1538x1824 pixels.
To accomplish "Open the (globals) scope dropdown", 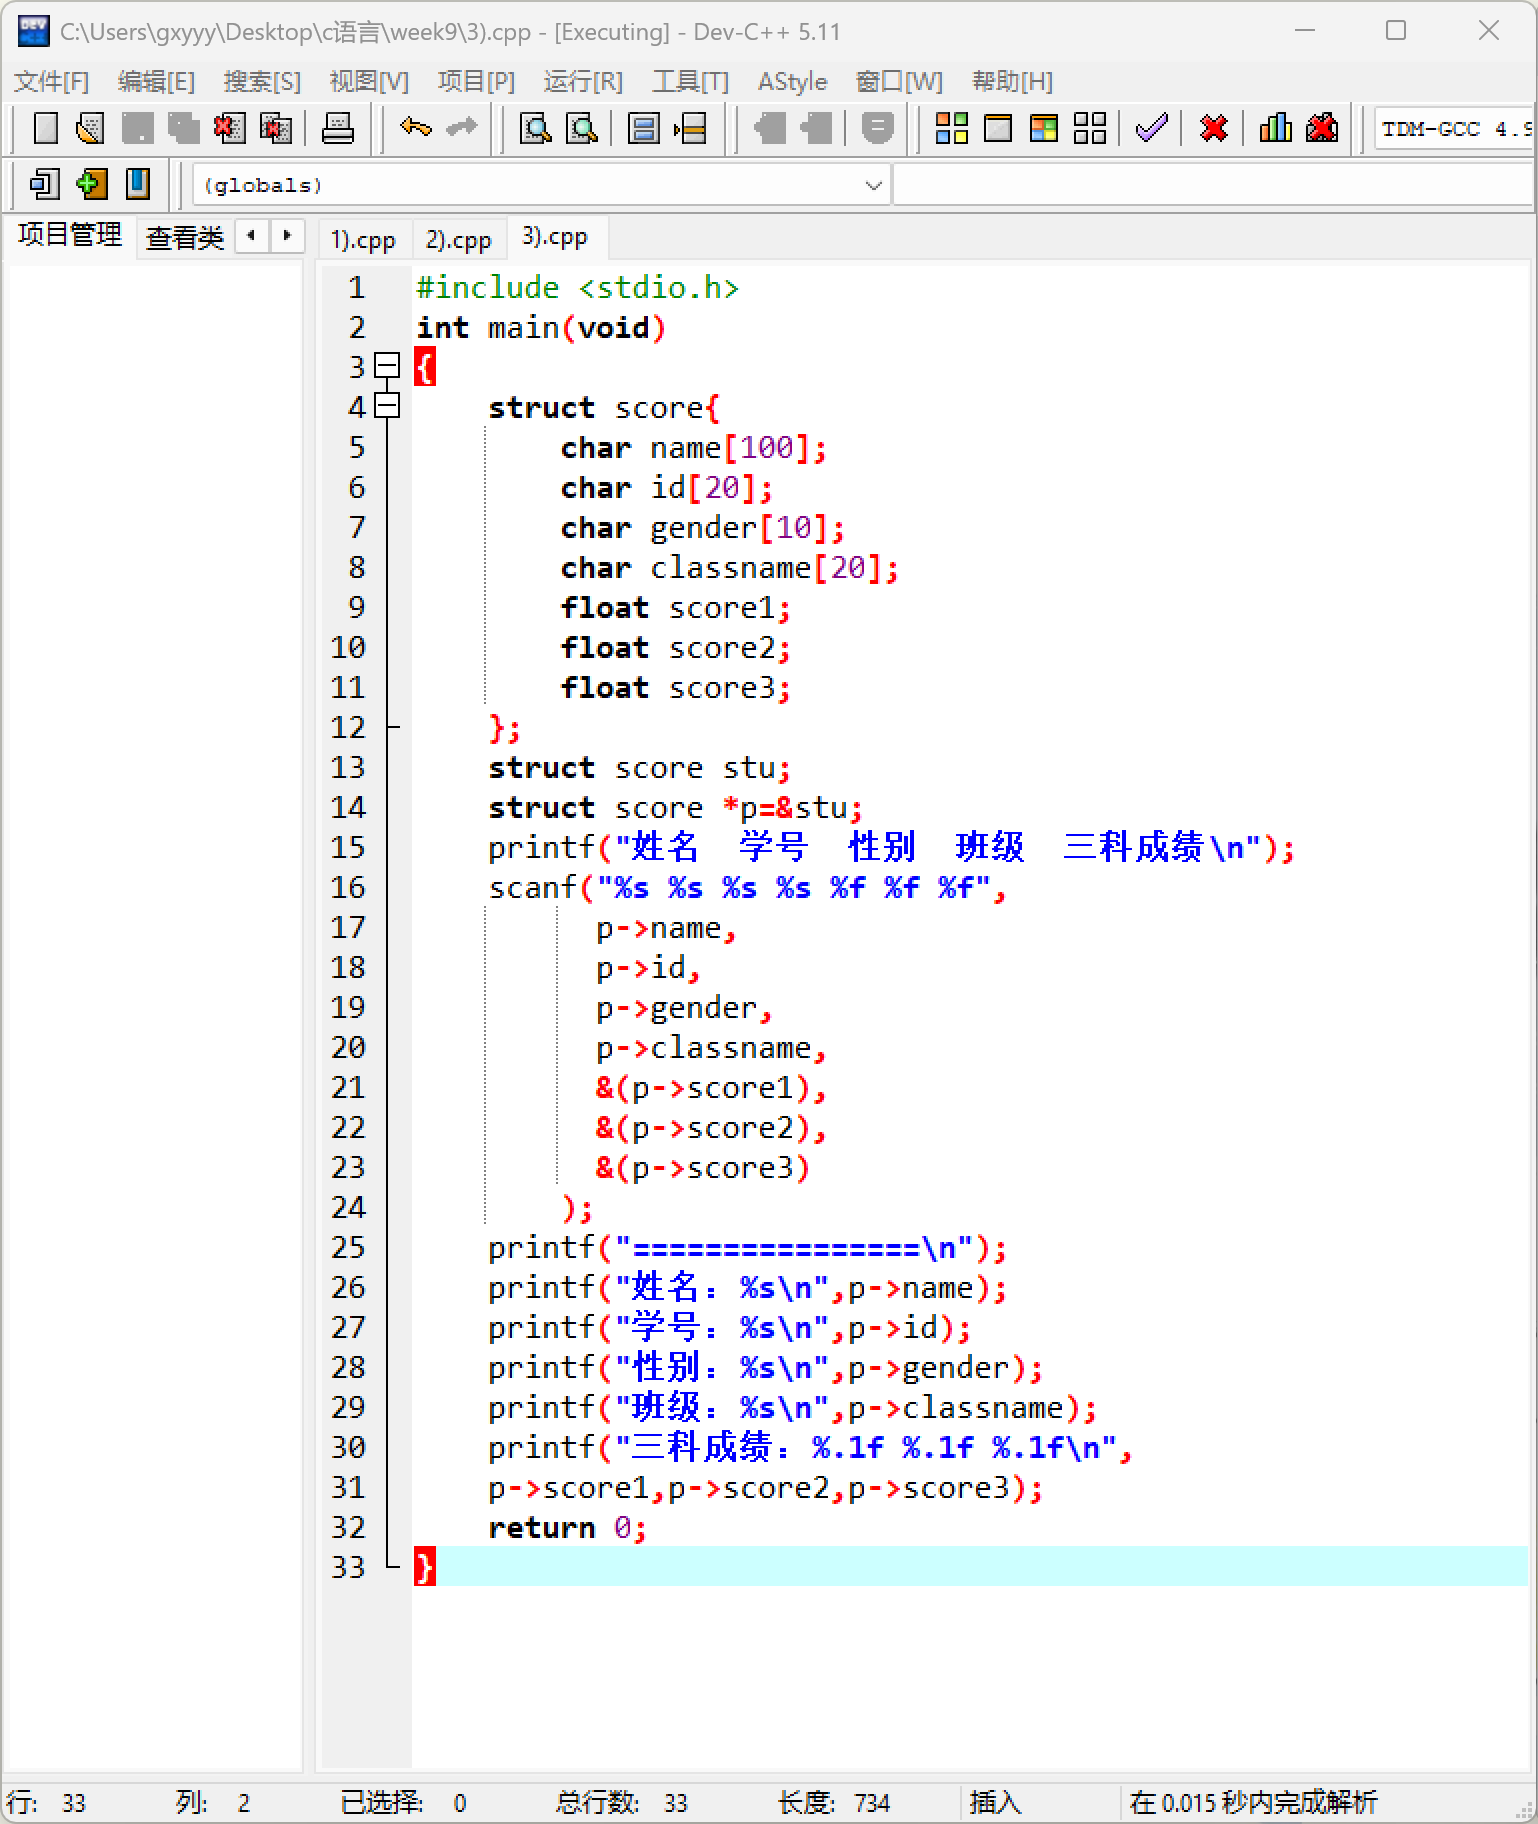I will [x=541, y=185].
